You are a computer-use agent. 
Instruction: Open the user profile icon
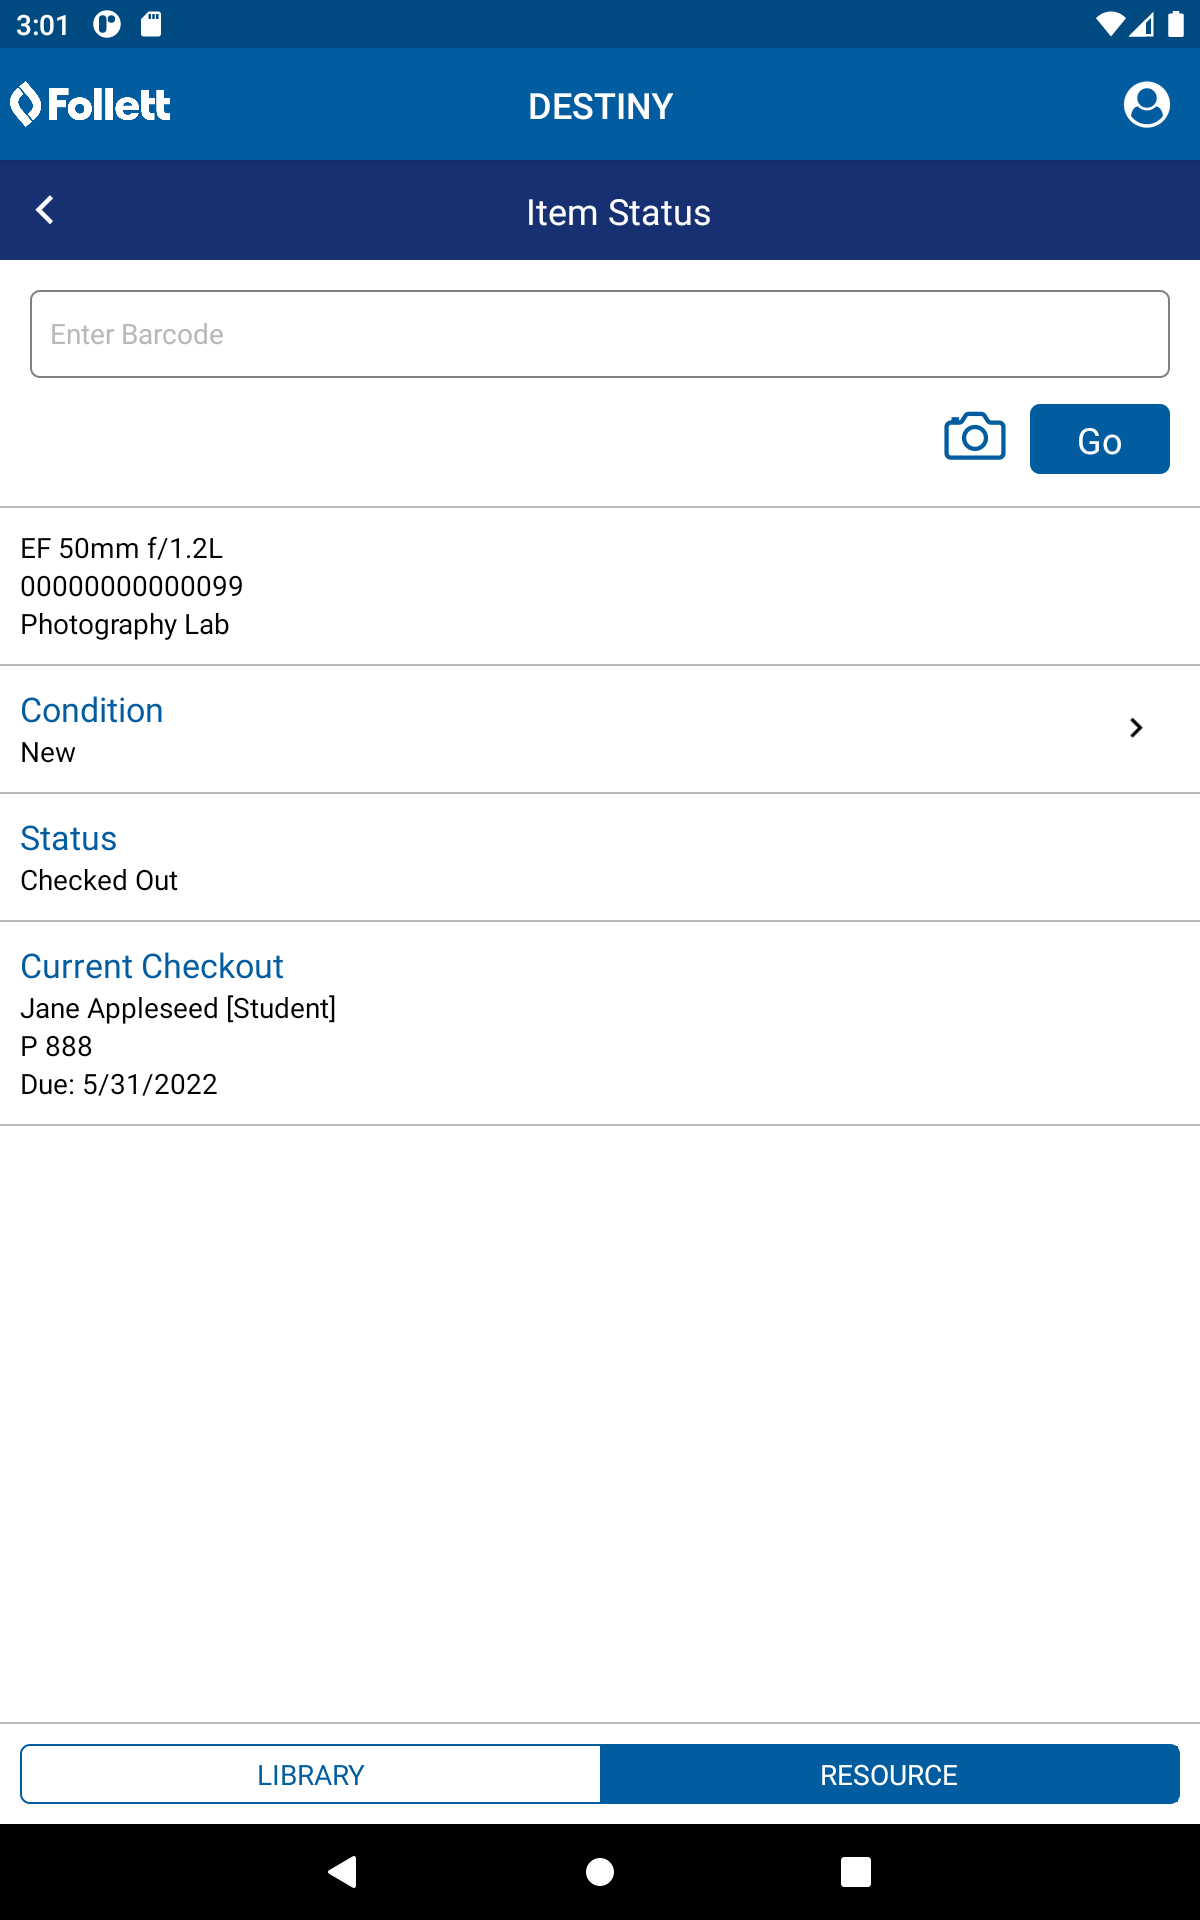[x=1146, y=105]
